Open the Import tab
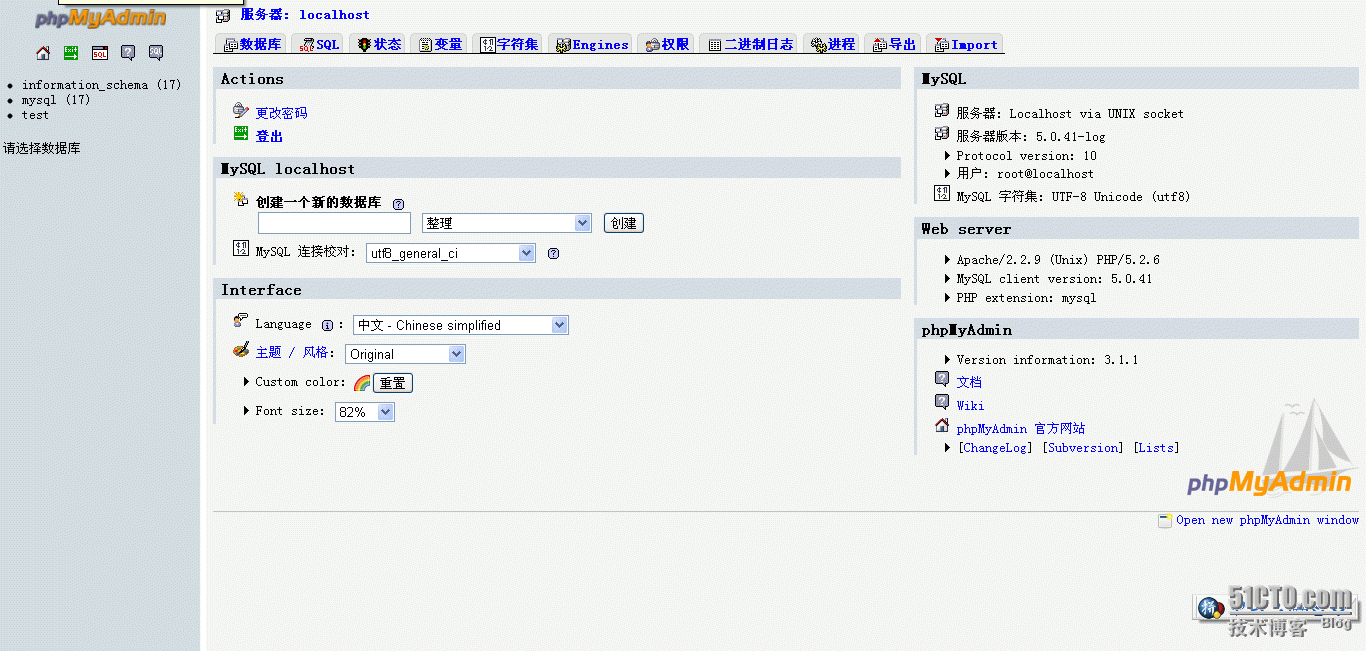 click(x=965, y=44)
